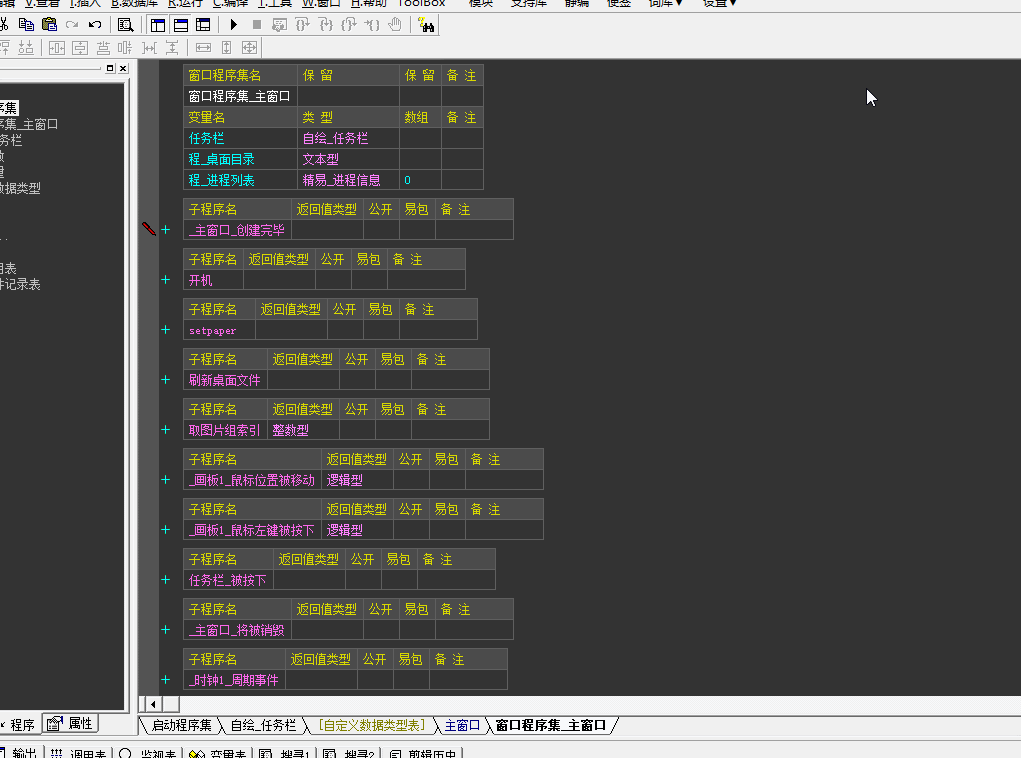Close the left side panel
This screenshot has width=1021, height=758.
click(122, 68)
